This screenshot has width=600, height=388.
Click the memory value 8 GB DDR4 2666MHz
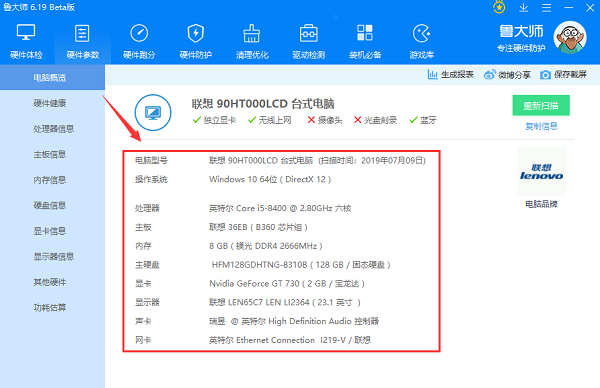266,246
